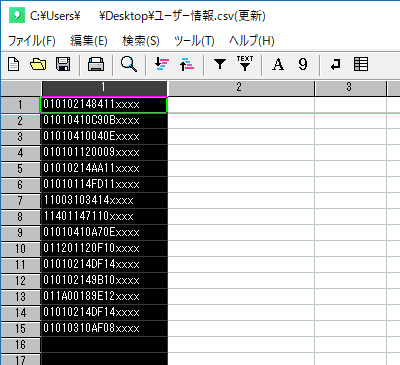
Task: Select row header 15
Action: pos(20,329)
